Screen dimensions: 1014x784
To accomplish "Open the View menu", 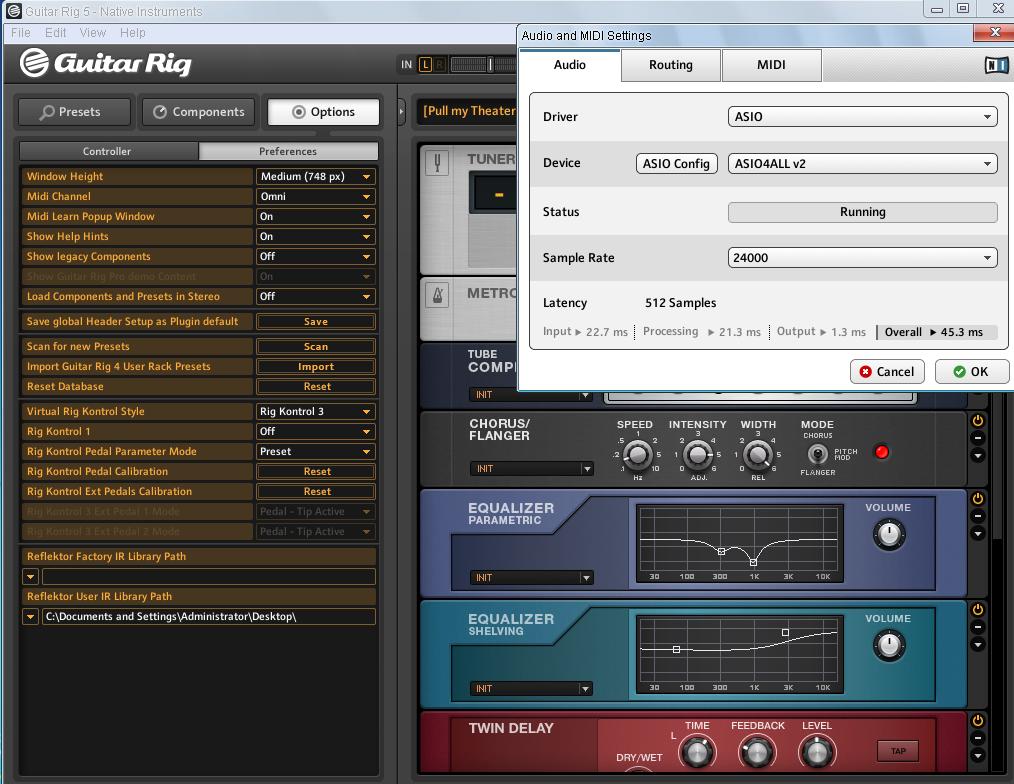I will pyautogui.click(x=93, y=33).
